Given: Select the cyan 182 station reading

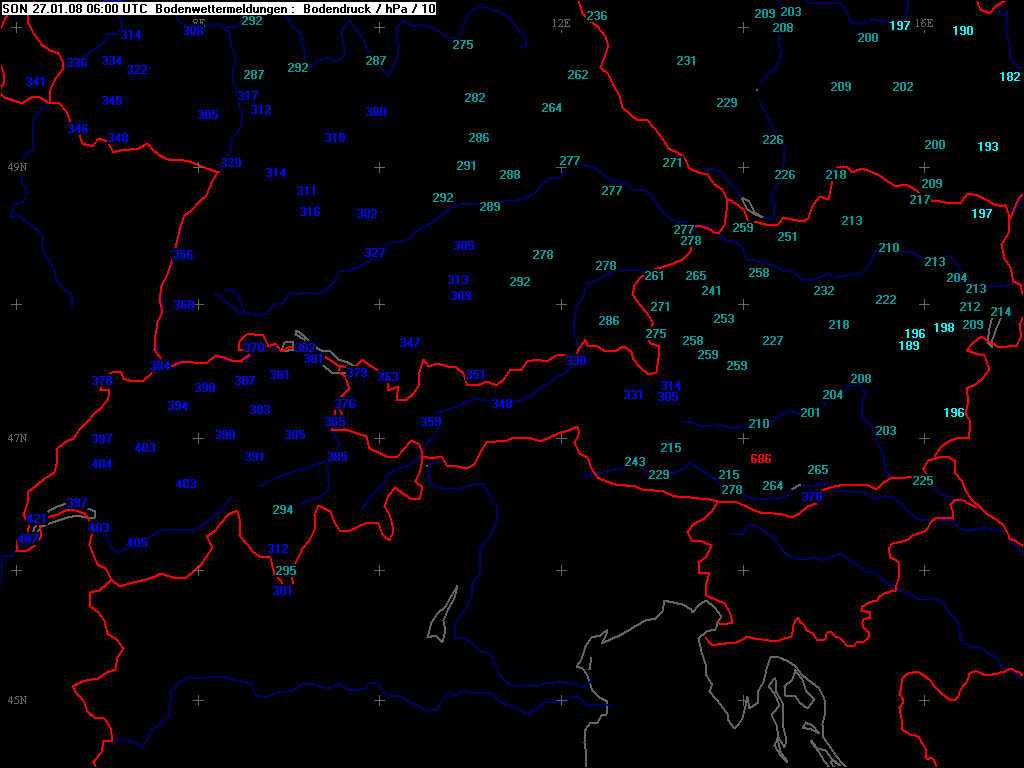Looking at the screenshot, I should click(1010, 77).
